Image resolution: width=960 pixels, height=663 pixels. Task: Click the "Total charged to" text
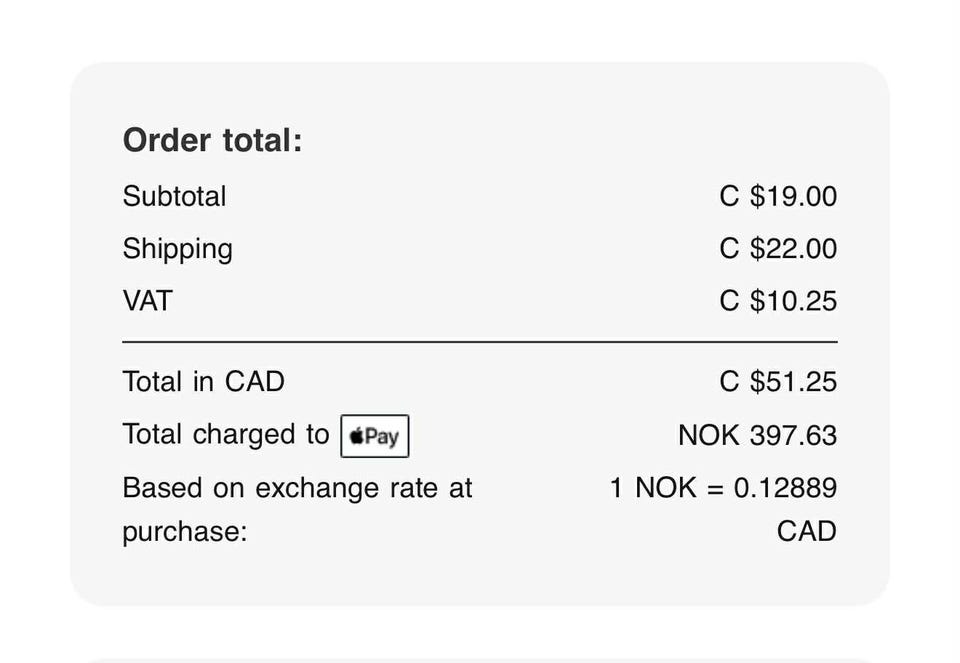click(x=225, y=435)
